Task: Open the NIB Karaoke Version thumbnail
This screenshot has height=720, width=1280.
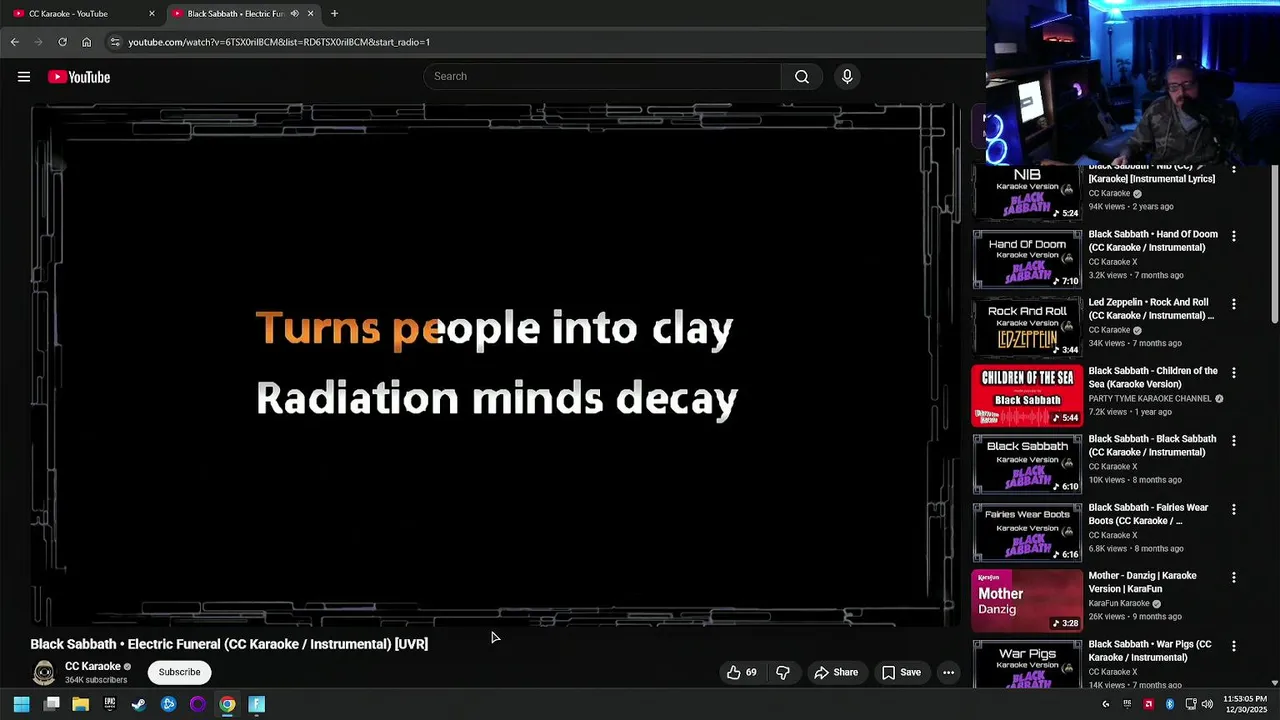Action: click(x=1027, y=192)
